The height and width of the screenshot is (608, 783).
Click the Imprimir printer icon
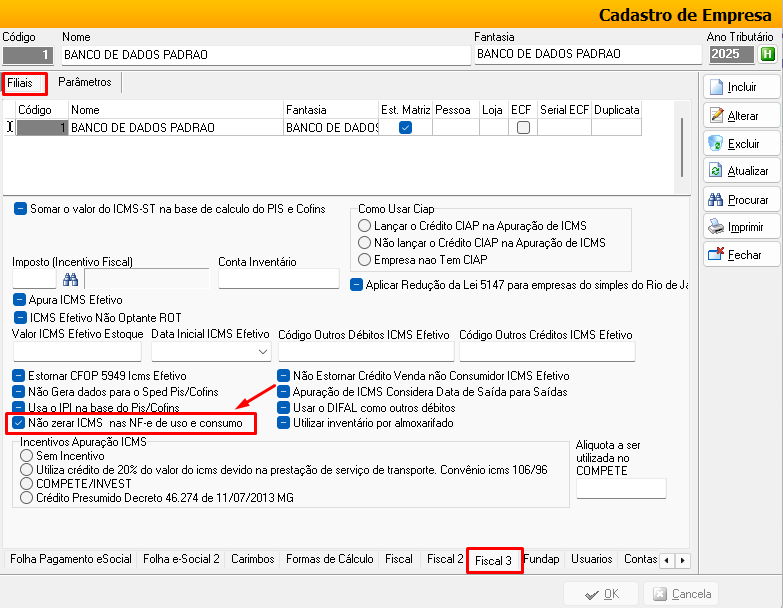[x=716, y=227]
